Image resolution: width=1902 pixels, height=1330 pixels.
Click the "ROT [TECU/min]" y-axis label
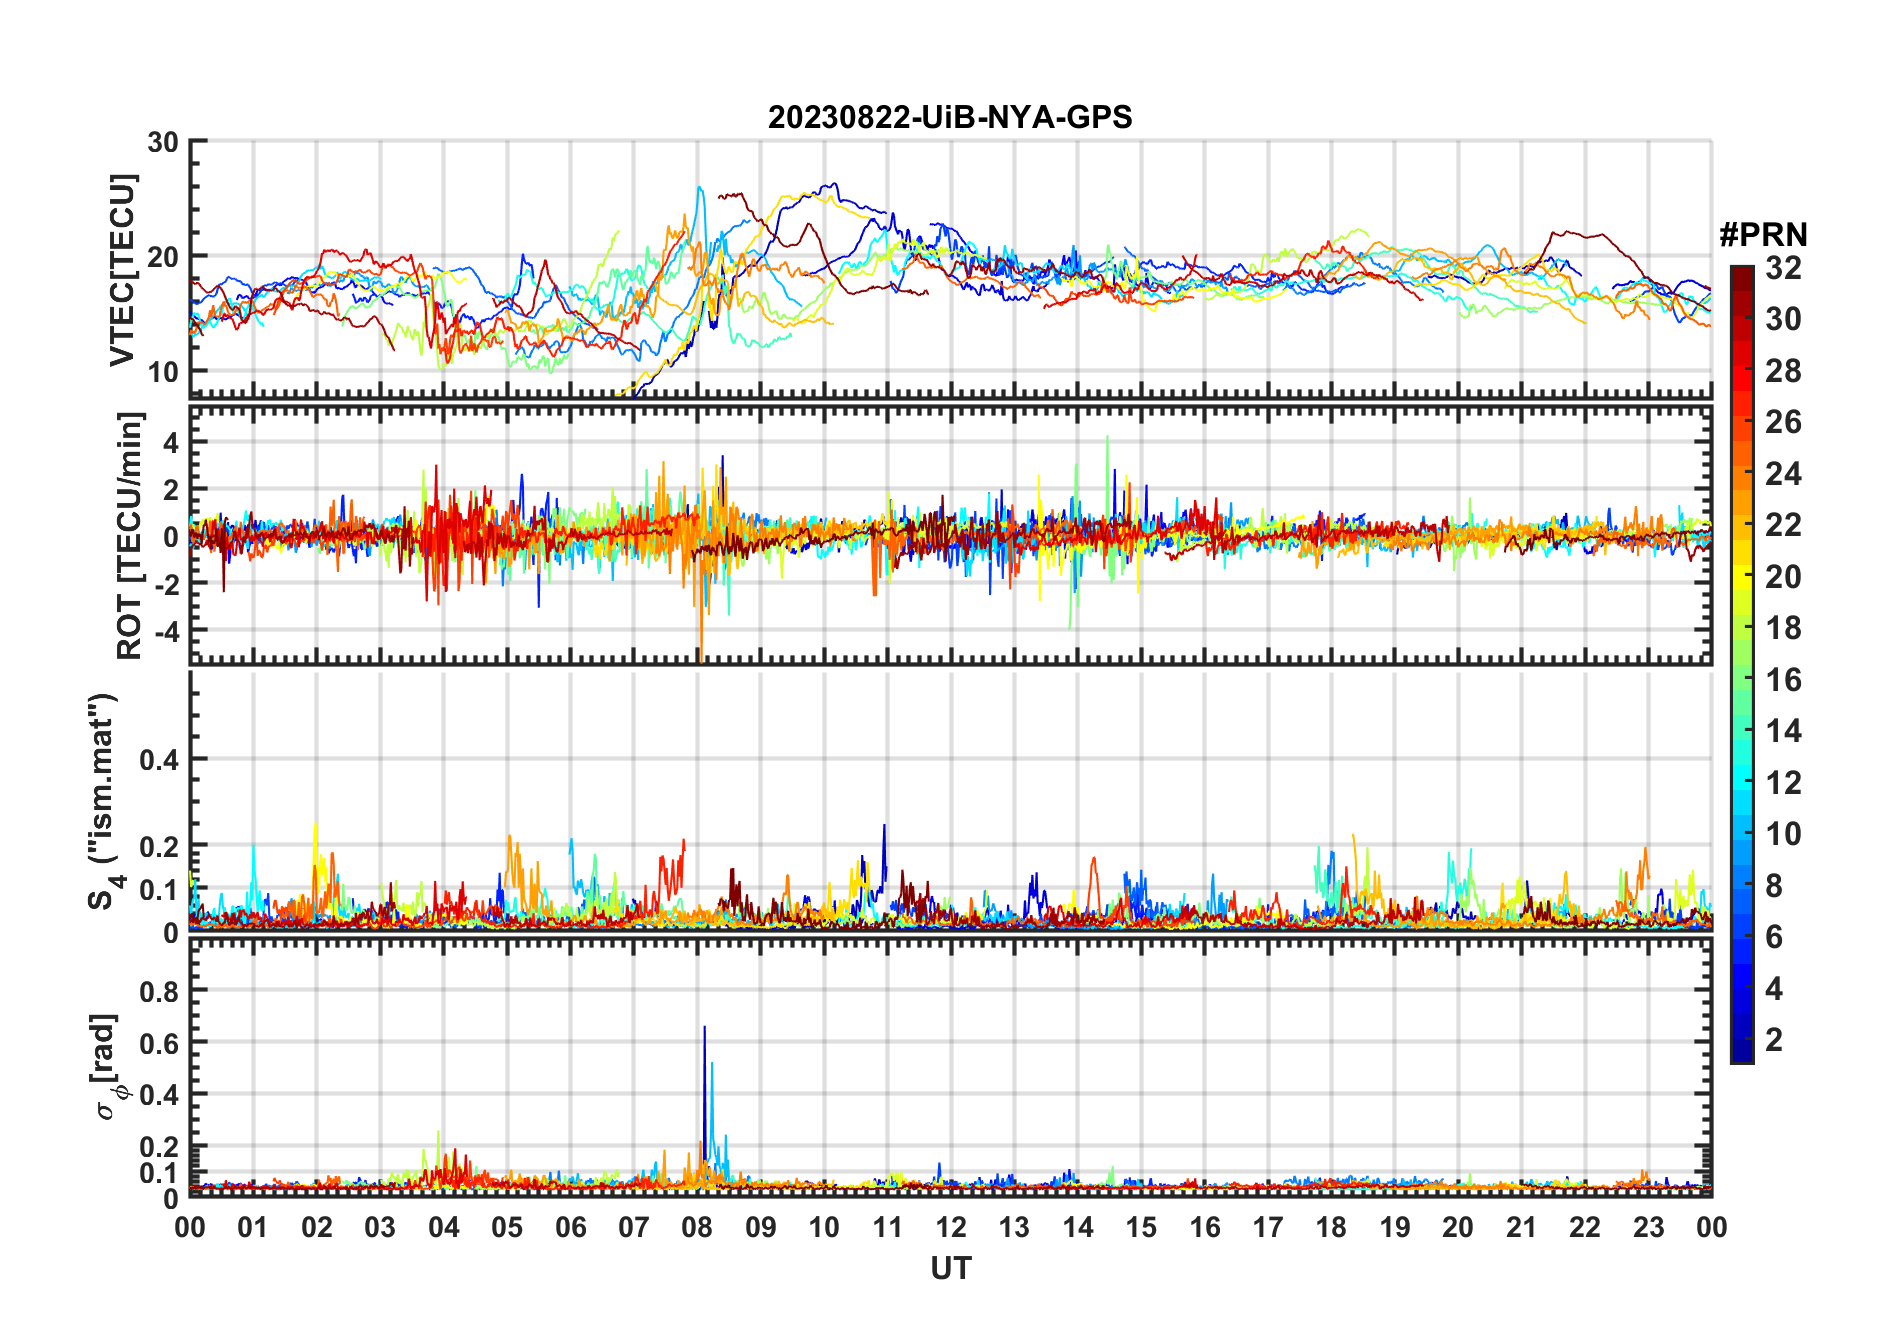click(x=130, y=536)
